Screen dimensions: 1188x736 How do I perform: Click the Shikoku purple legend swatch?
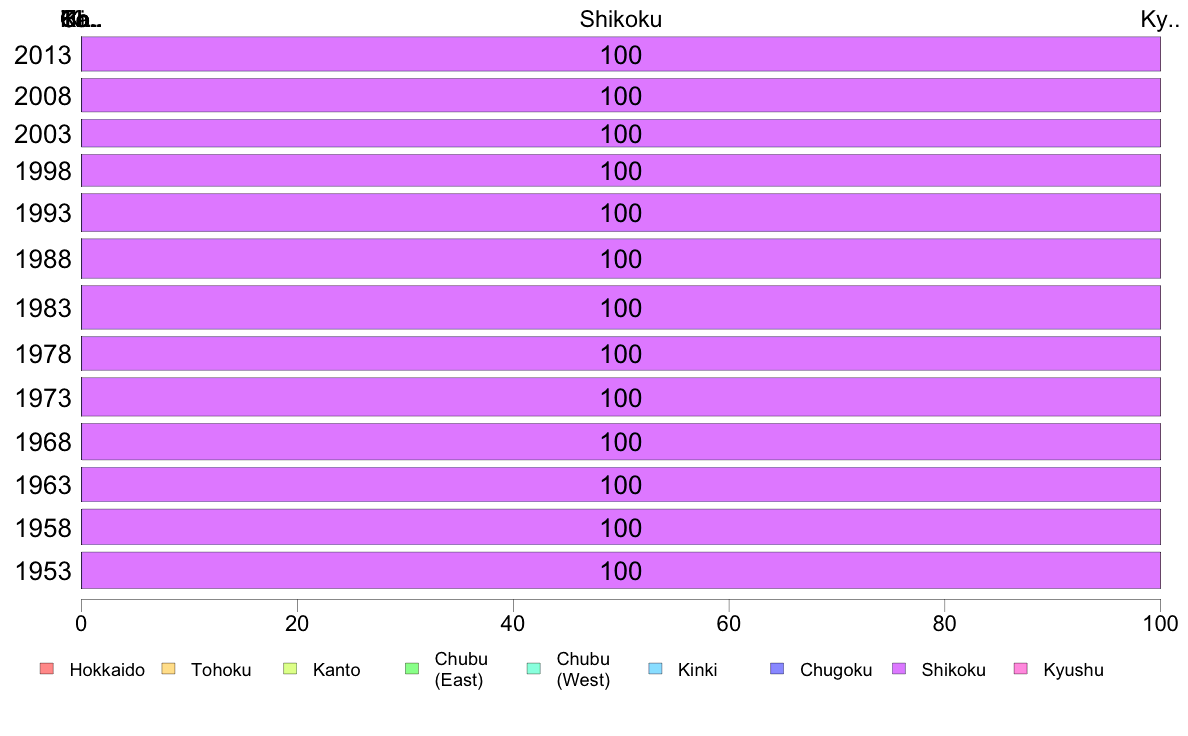click(x=899, y=669)
